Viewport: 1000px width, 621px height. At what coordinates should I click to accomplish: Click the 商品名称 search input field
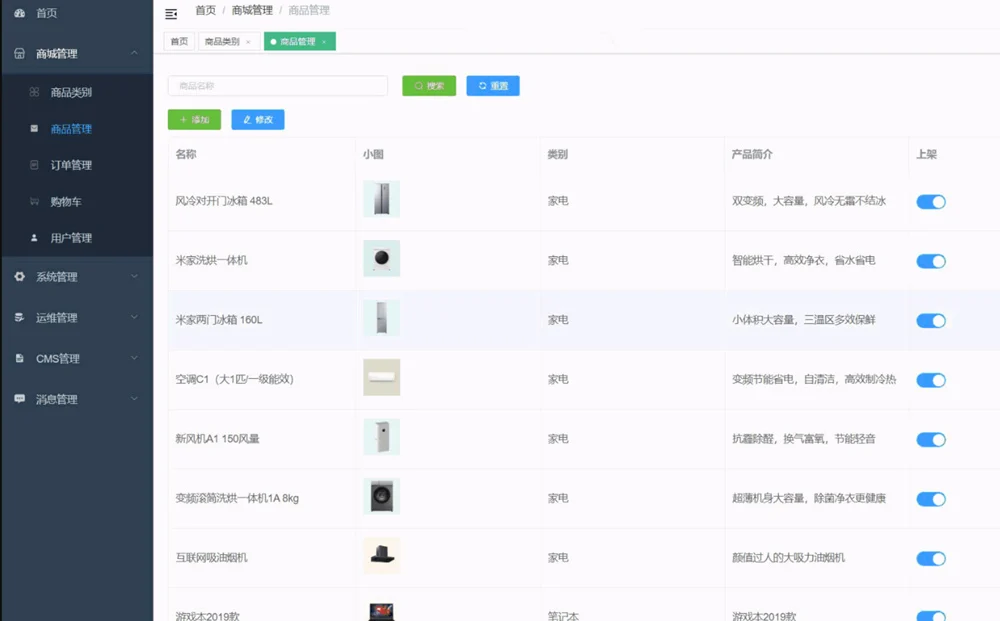point(277,86)
